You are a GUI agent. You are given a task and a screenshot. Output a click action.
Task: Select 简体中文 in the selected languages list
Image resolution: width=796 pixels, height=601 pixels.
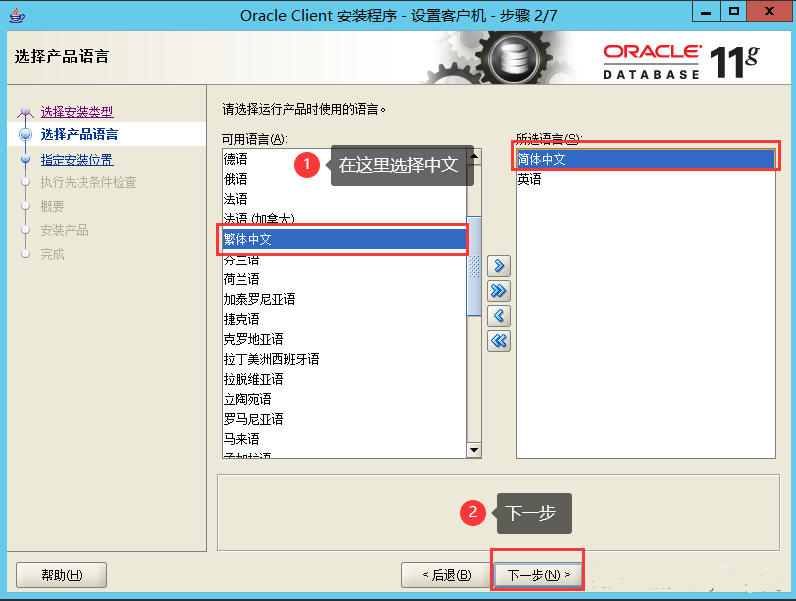(x=645, y=159)
